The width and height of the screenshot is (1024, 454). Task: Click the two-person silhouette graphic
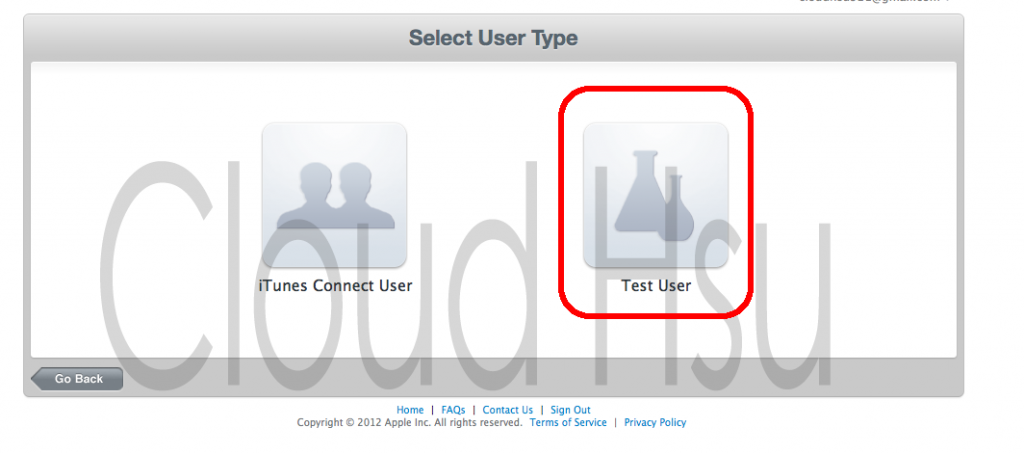(336, 195)
